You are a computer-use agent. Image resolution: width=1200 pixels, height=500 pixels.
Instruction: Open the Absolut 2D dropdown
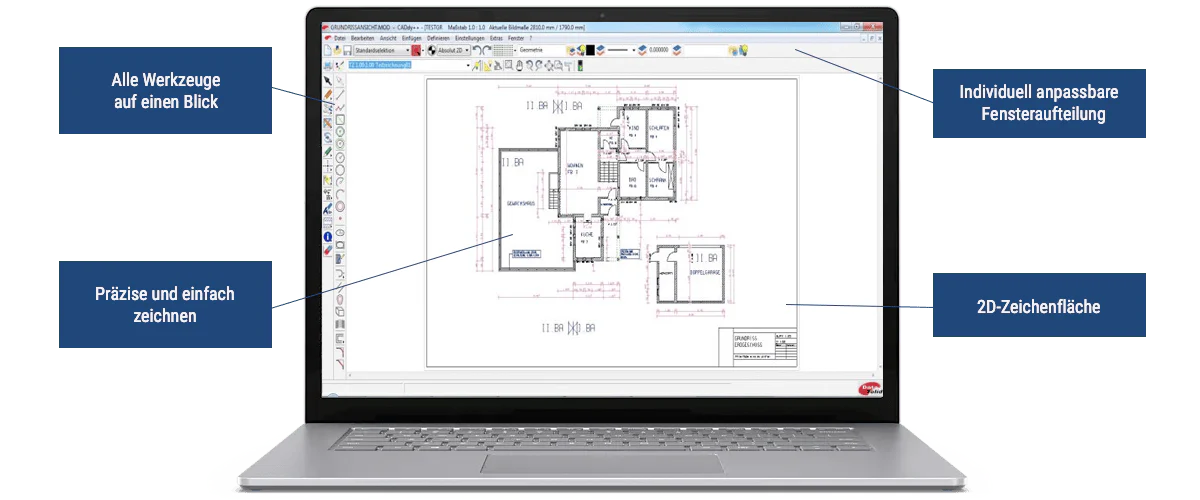[x=454, y=49]
